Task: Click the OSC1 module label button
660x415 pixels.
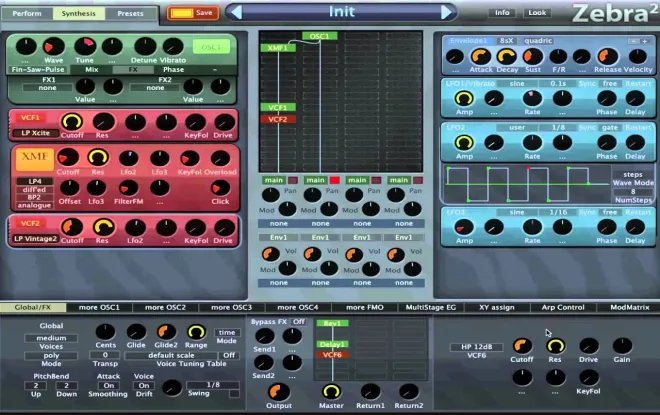Action: coord(211,47)
